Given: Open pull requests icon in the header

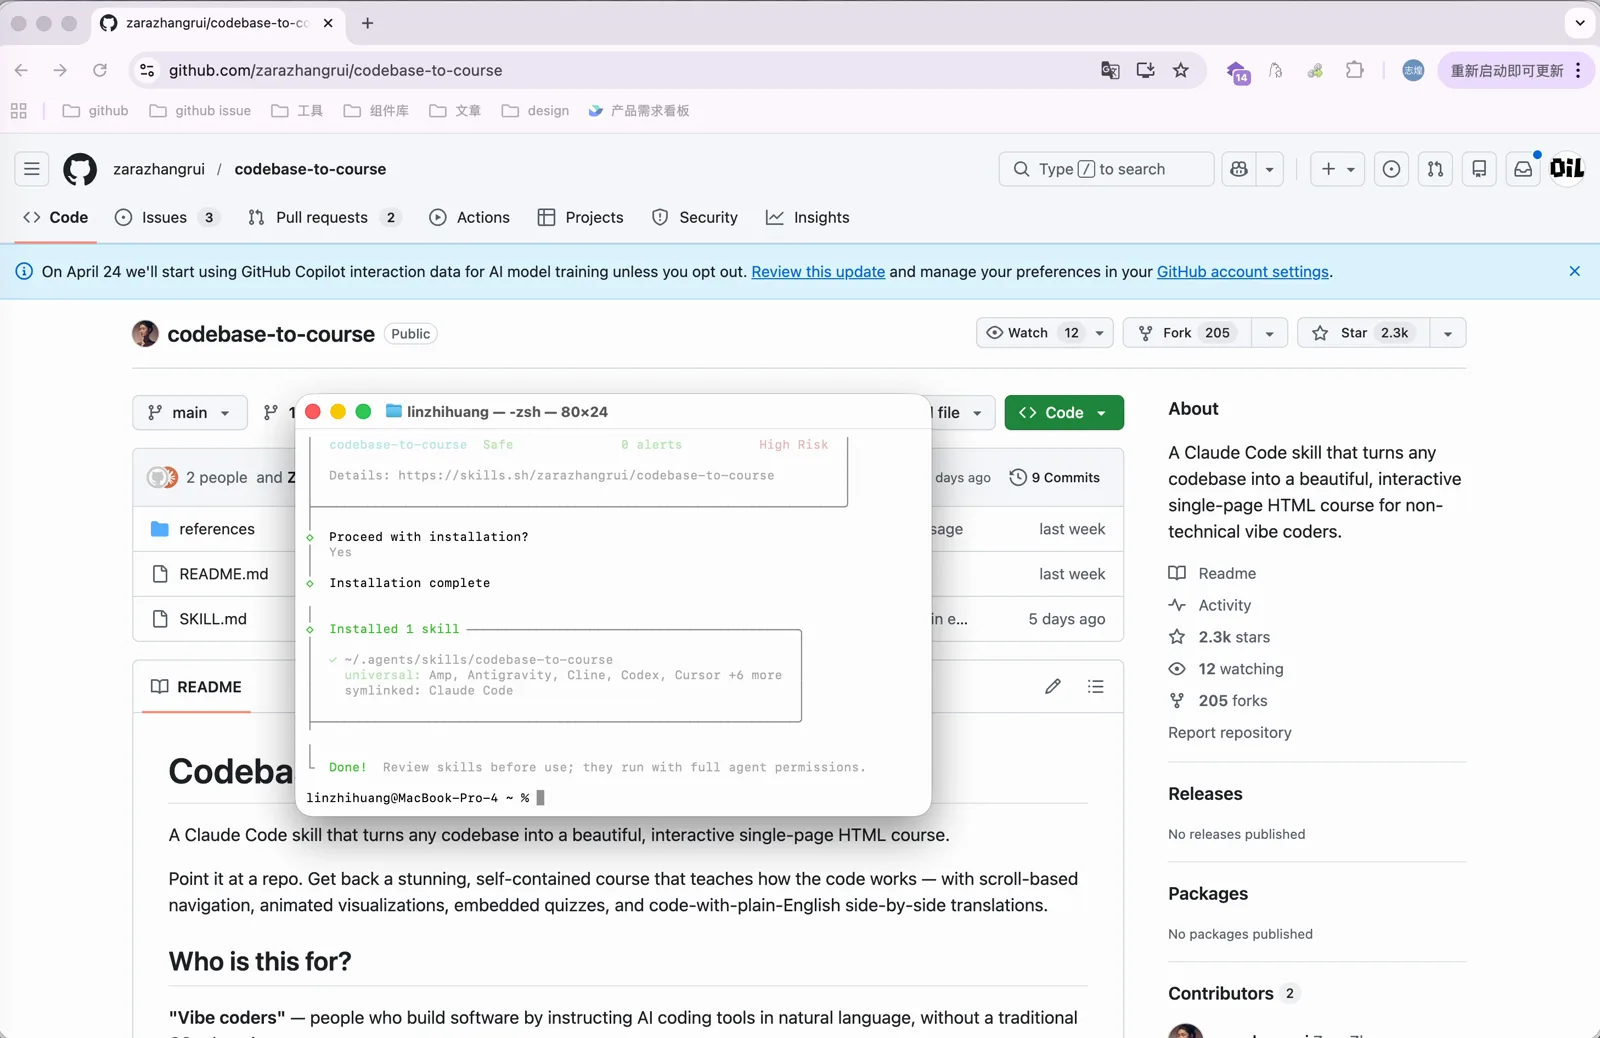Looking at the screenshot, I should pyautogui.click(x=1435, y=169).
